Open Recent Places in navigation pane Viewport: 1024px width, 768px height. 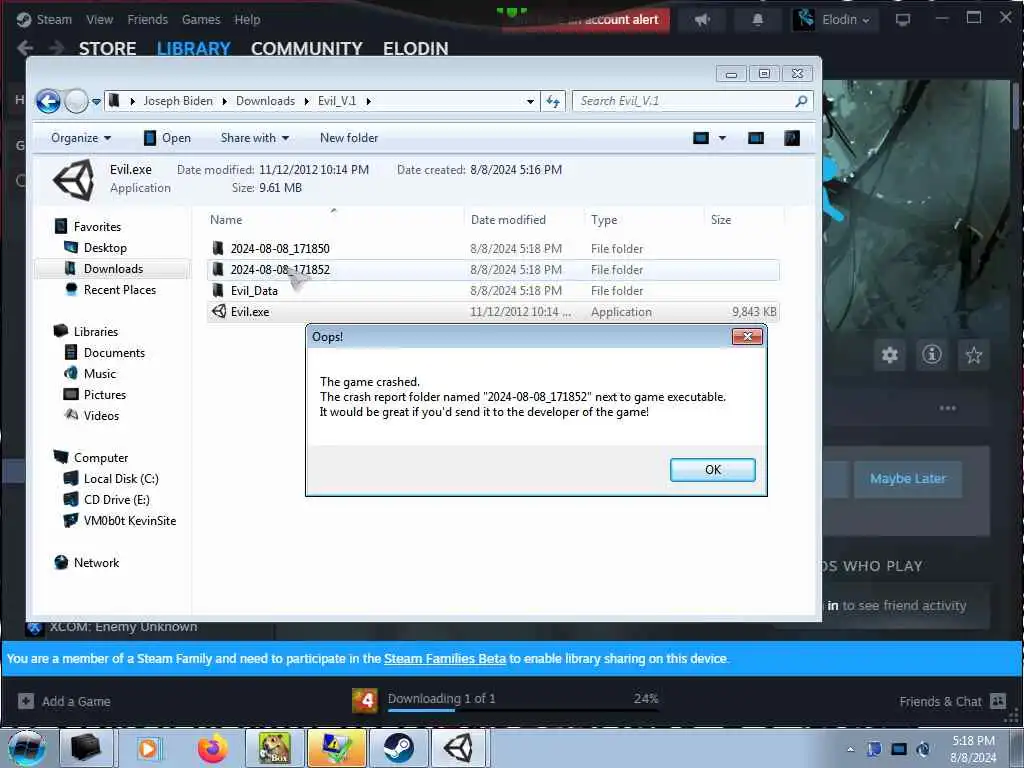point(119,289)
